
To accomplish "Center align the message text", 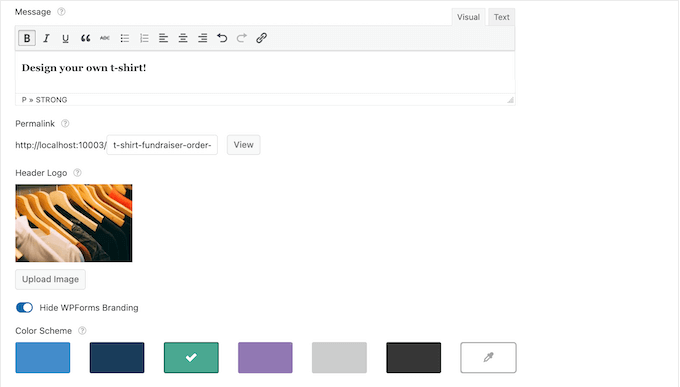I will 183,38.
